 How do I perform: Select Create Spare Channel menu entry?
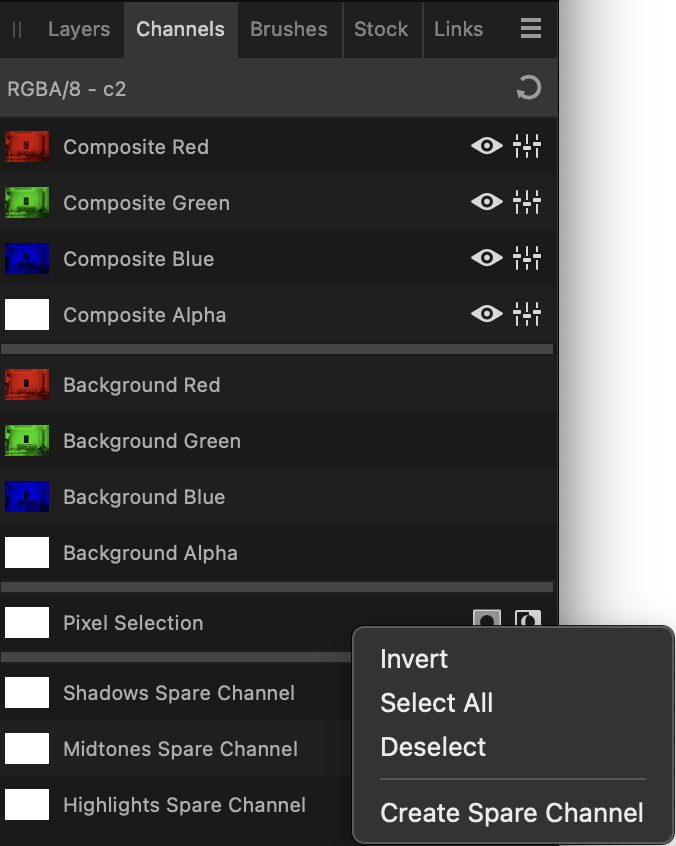(511, 813)
